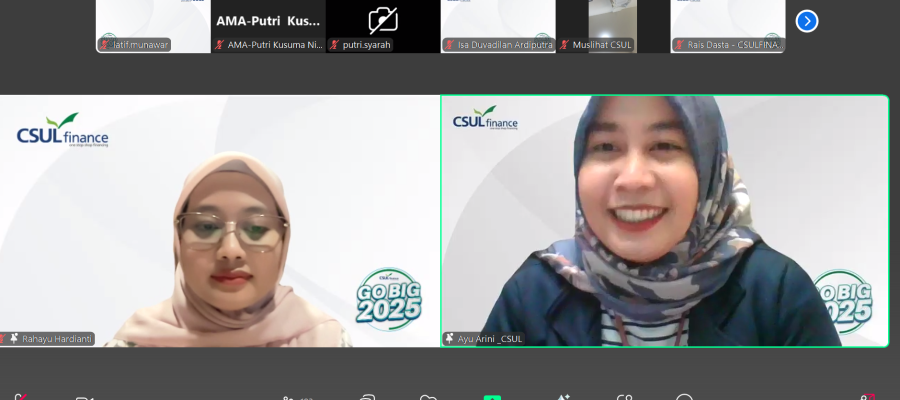Click Ayu Arini's active speaker video tile
Viewport: 900px width, 400px height.
click(x=665, y=221)
